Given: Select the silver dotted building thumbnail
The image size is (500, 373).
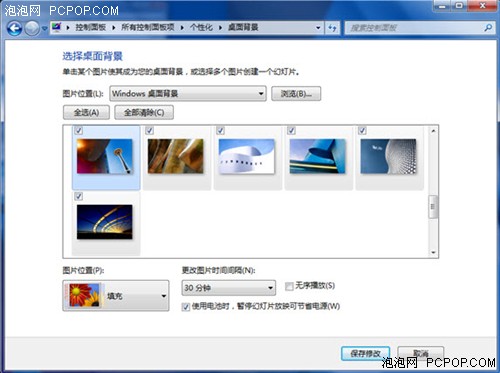Looking at the screenshot, I should (x=388, y=156).
